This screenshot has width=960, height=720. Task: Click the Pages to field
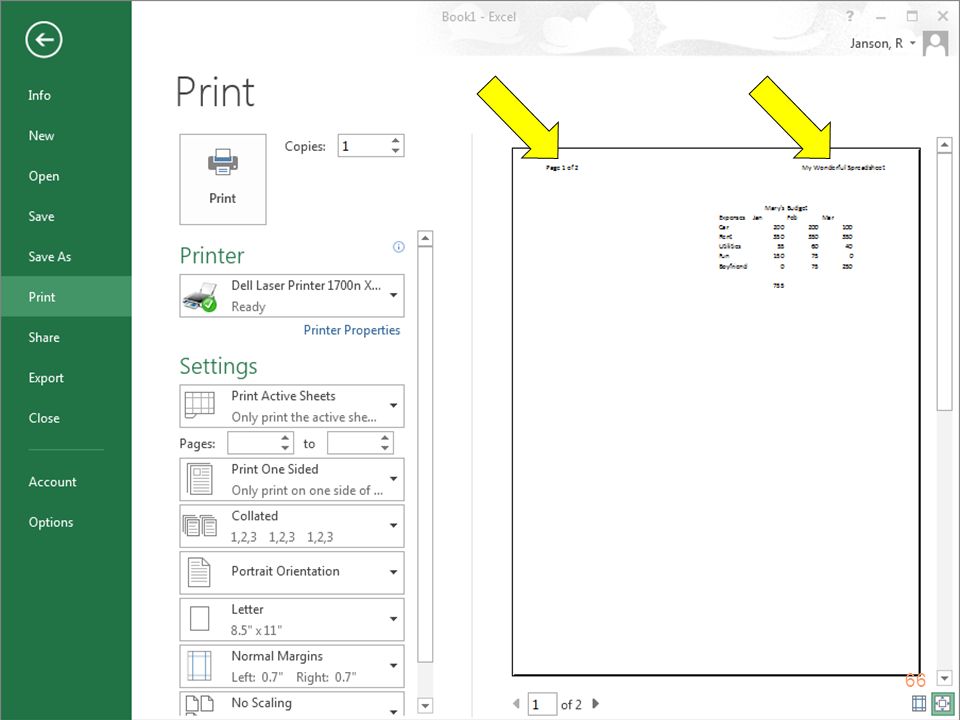[x=353, y=443]
